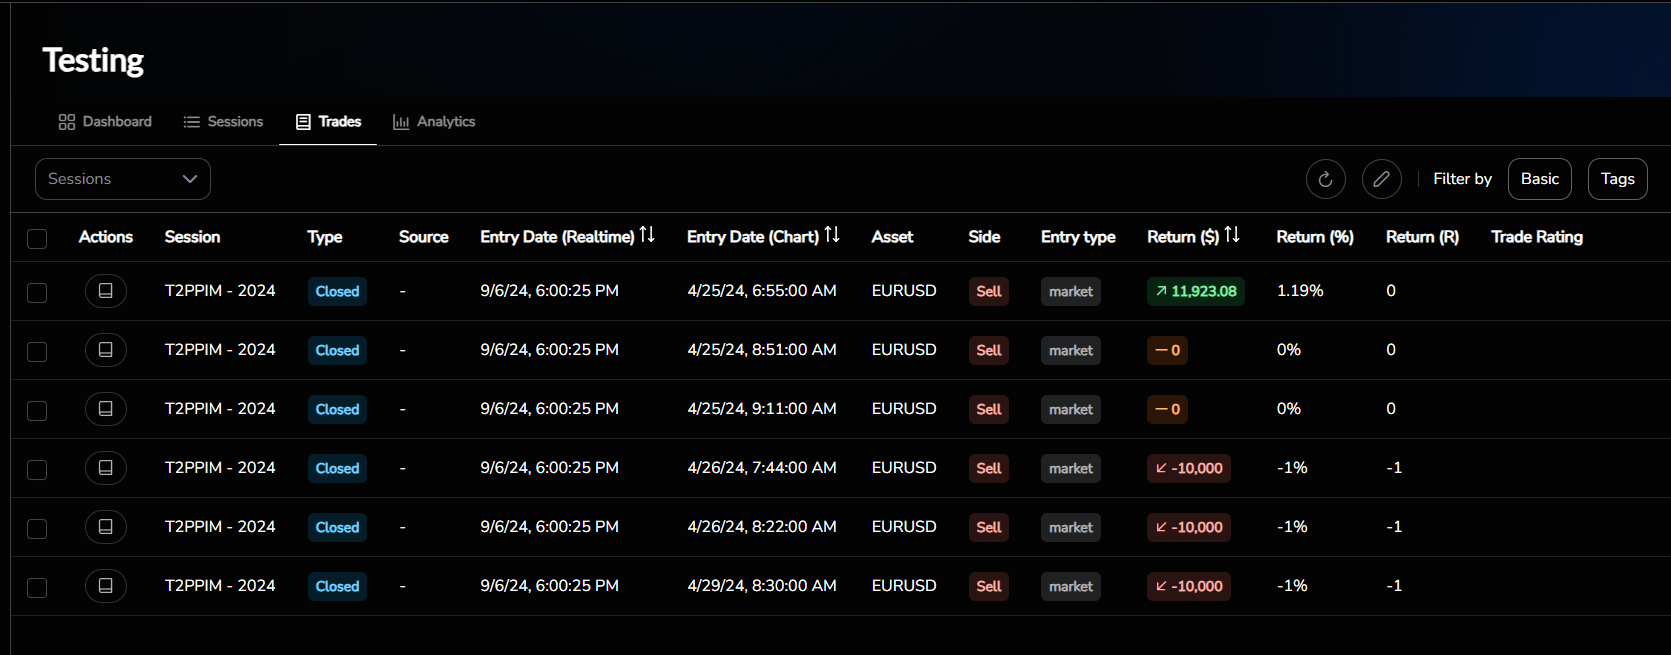Viewport: 1671px width, 655px height.
Task: Toggle the select-all header checkbox
Action: click(x=37, y=238)
